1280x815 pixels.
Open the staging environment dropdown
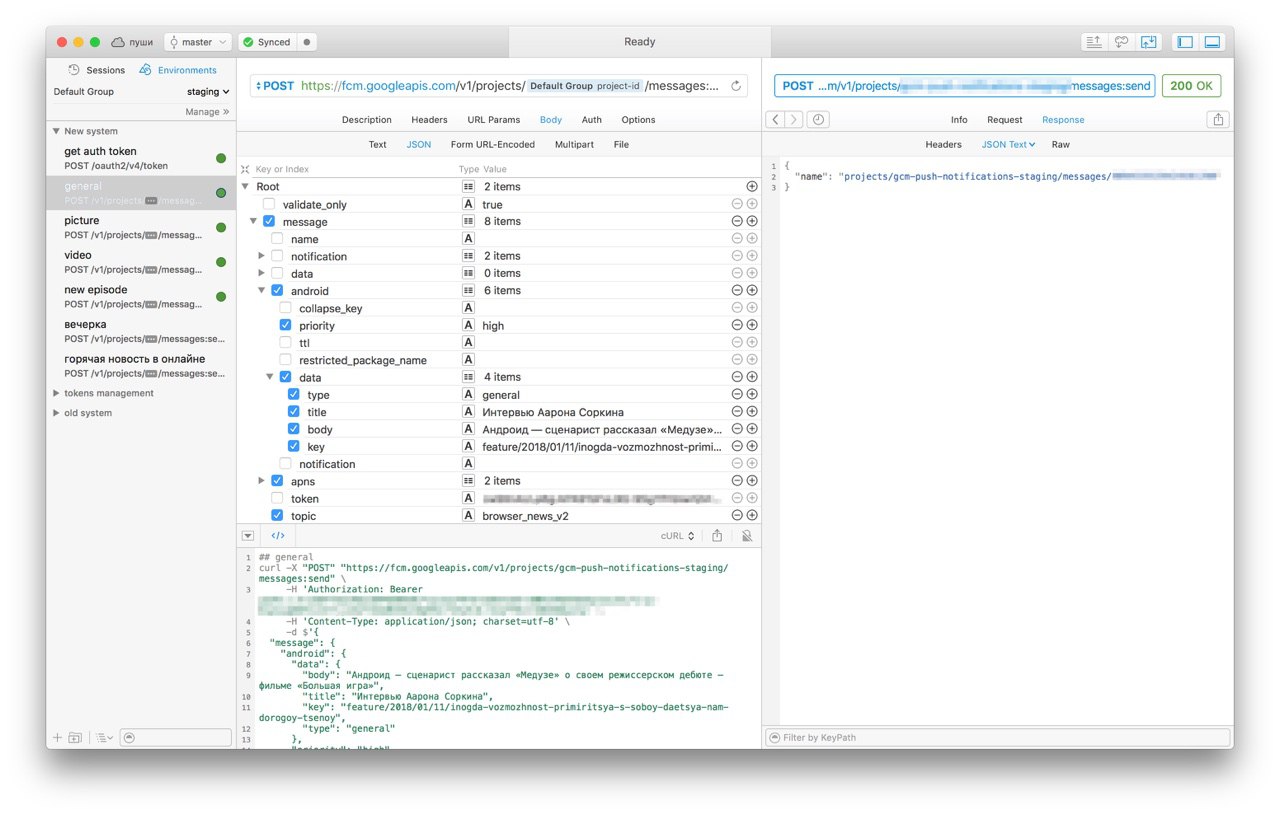[208, 92]
